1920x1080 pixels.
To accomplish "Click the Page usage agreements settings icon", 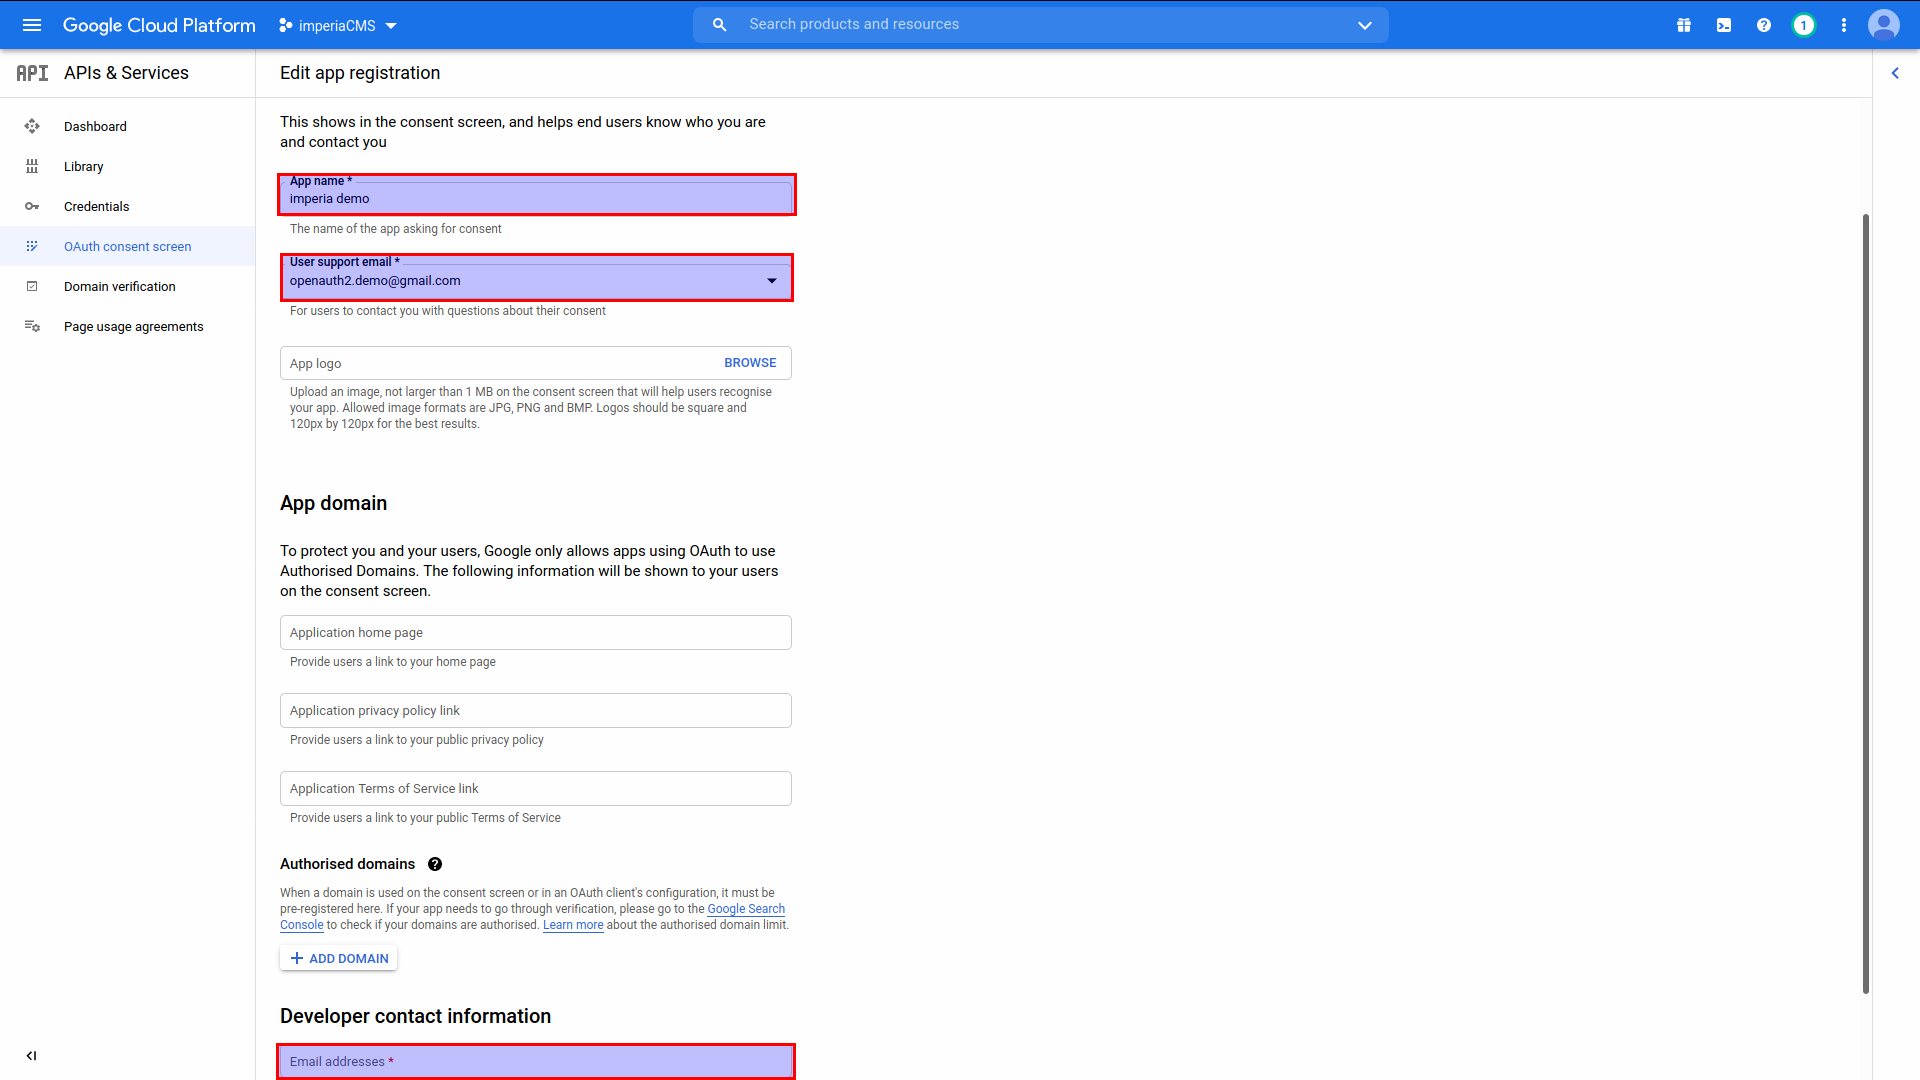I will 32,326.
